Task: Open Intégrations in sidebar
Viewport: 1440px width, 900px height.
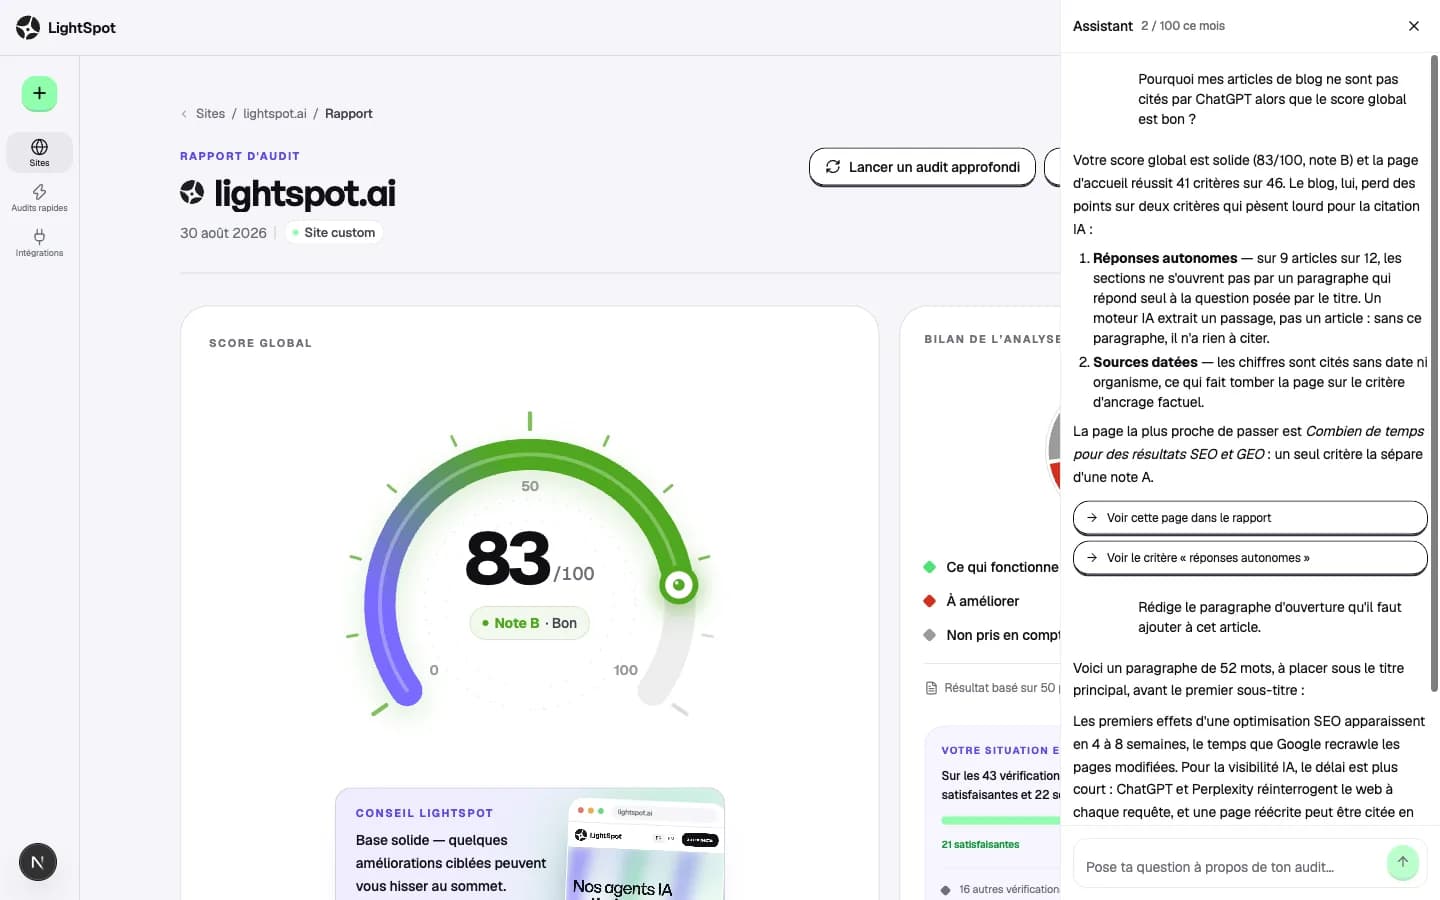Action: tap(39, 243)
